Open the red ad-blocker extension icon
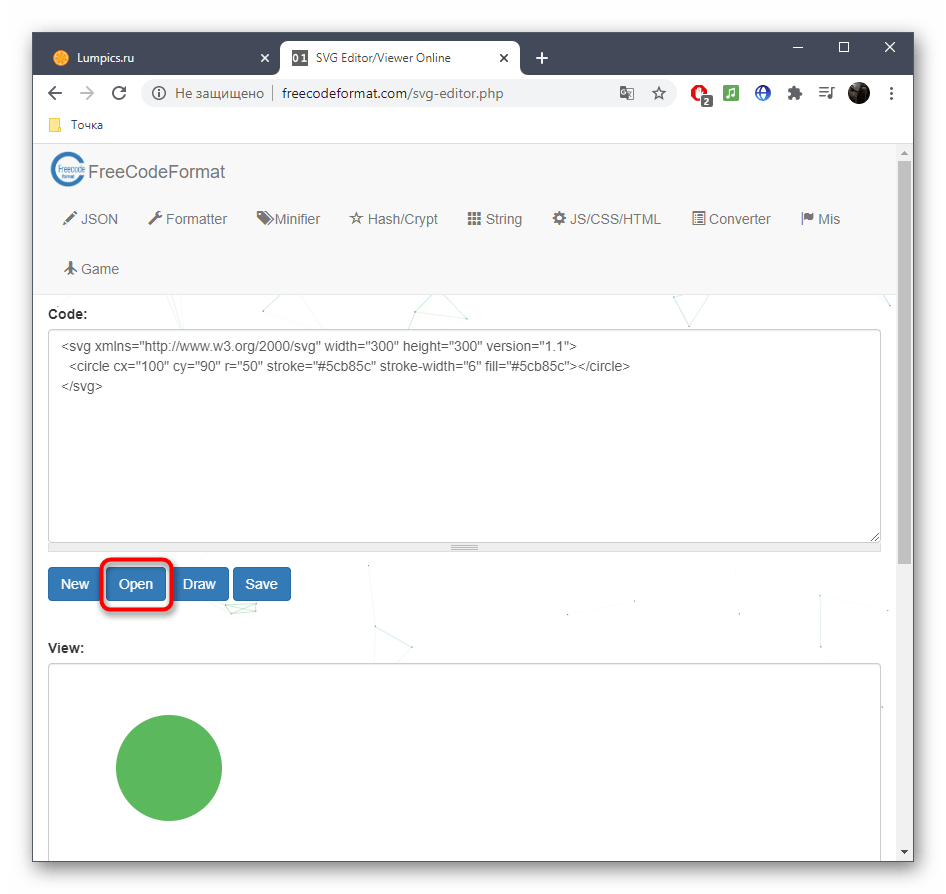The width and height of the screenshot is (946, 894). pyautogui.click(x=700, y=94)
